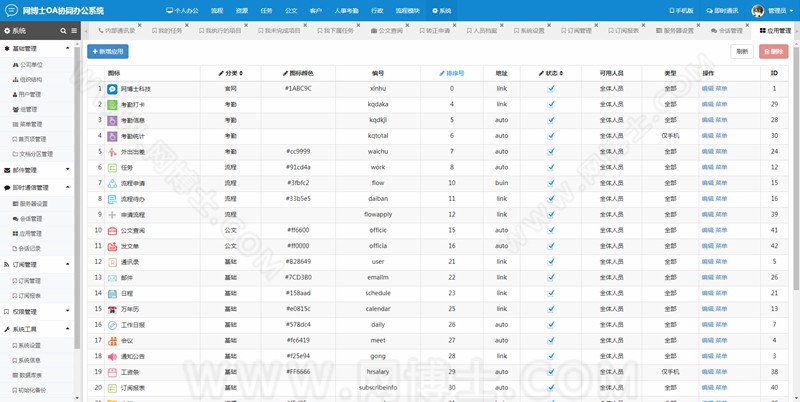
Task: Open the 手机版 mobile version link
Action: (x=681, y=11)
